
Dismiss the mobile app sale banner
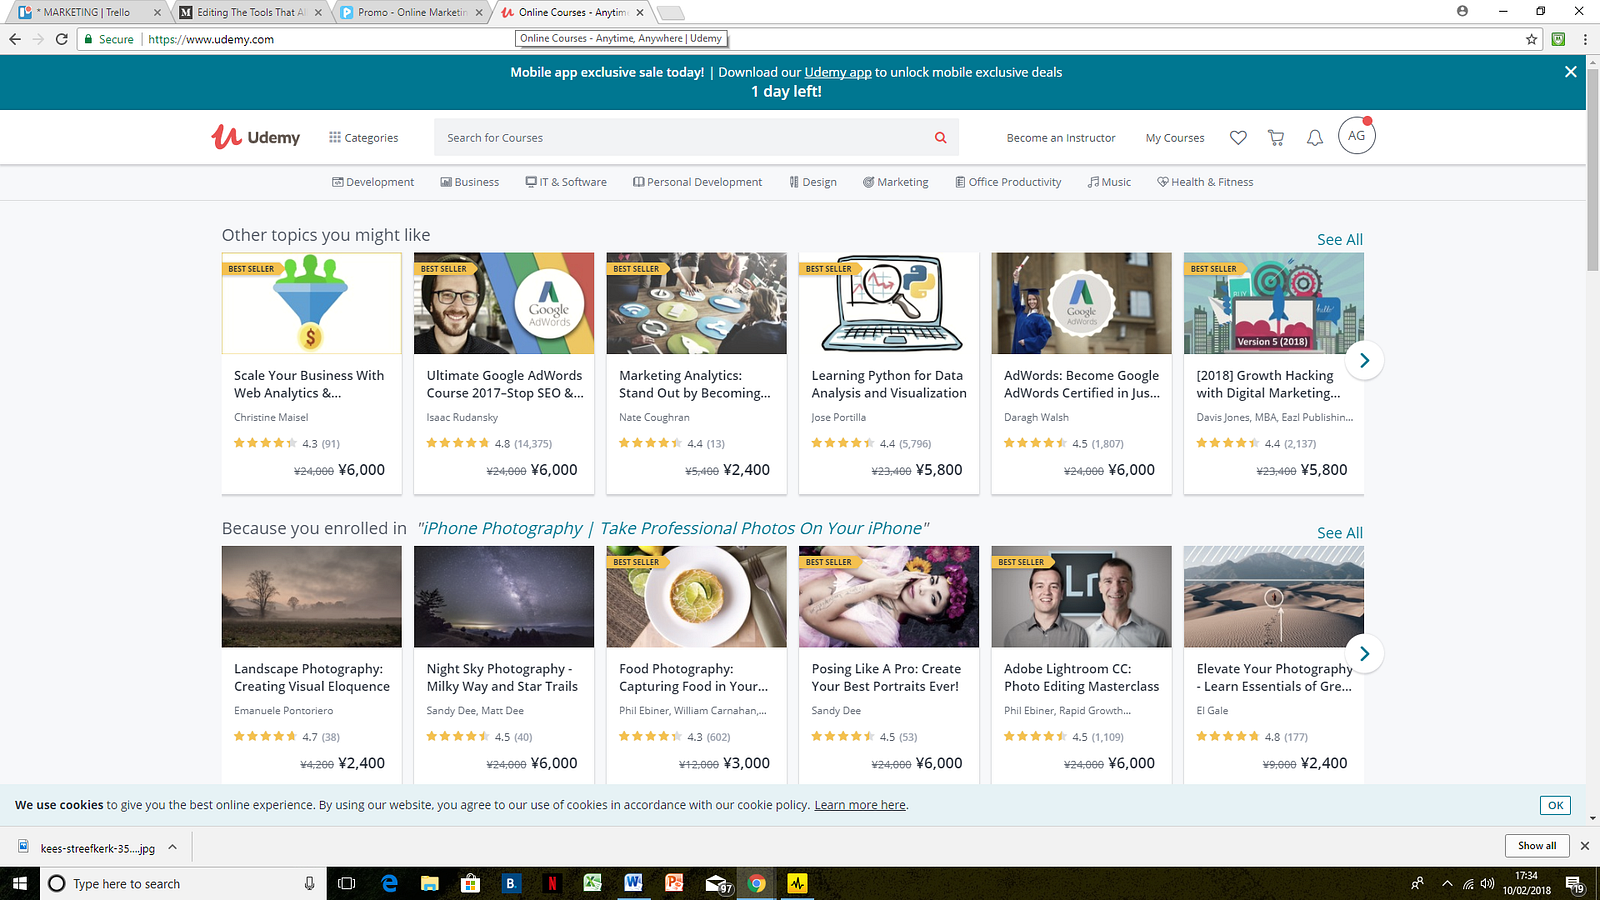pyautogui.click(x=1571, y=72)
